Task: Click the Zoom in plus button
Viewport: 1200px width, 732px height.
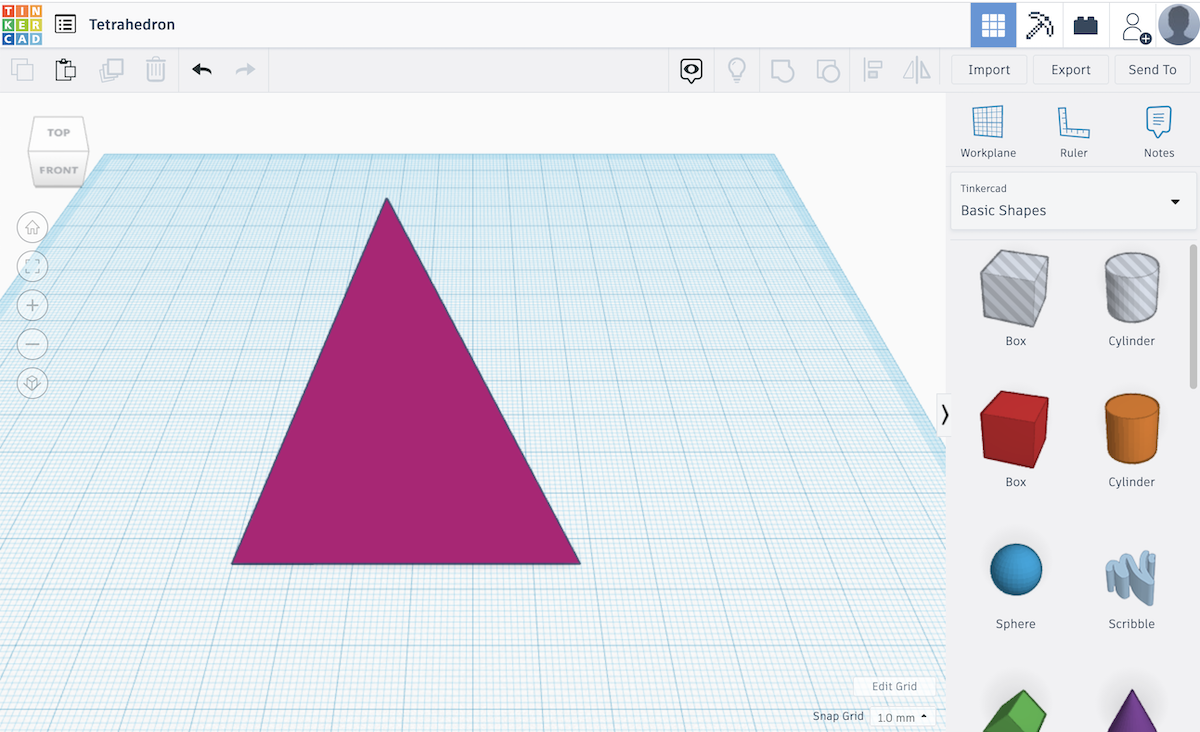Action: point(32,305)
